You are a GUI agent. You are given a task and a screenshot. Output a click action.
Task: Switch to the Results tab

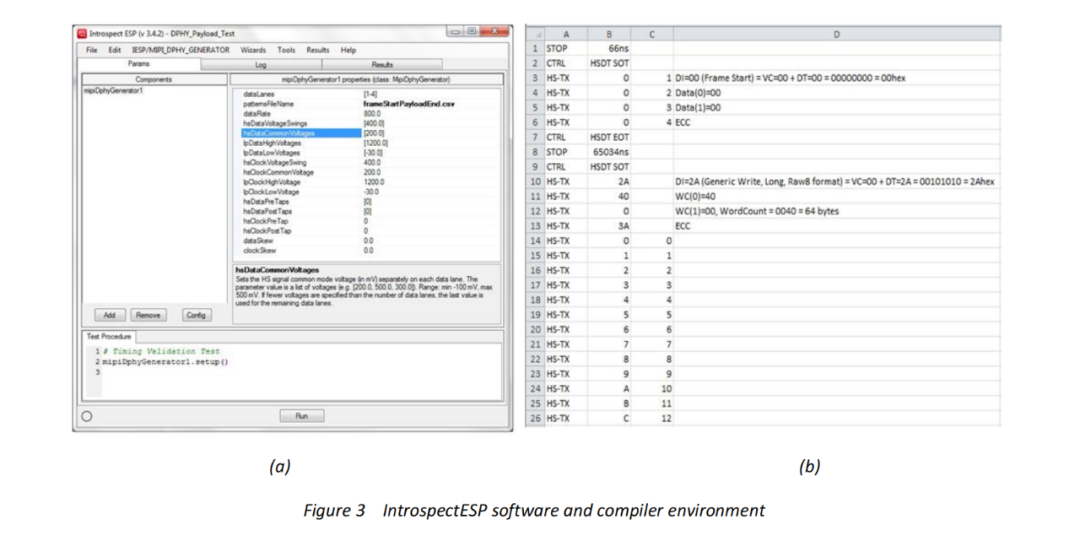[x=382, y=65]
